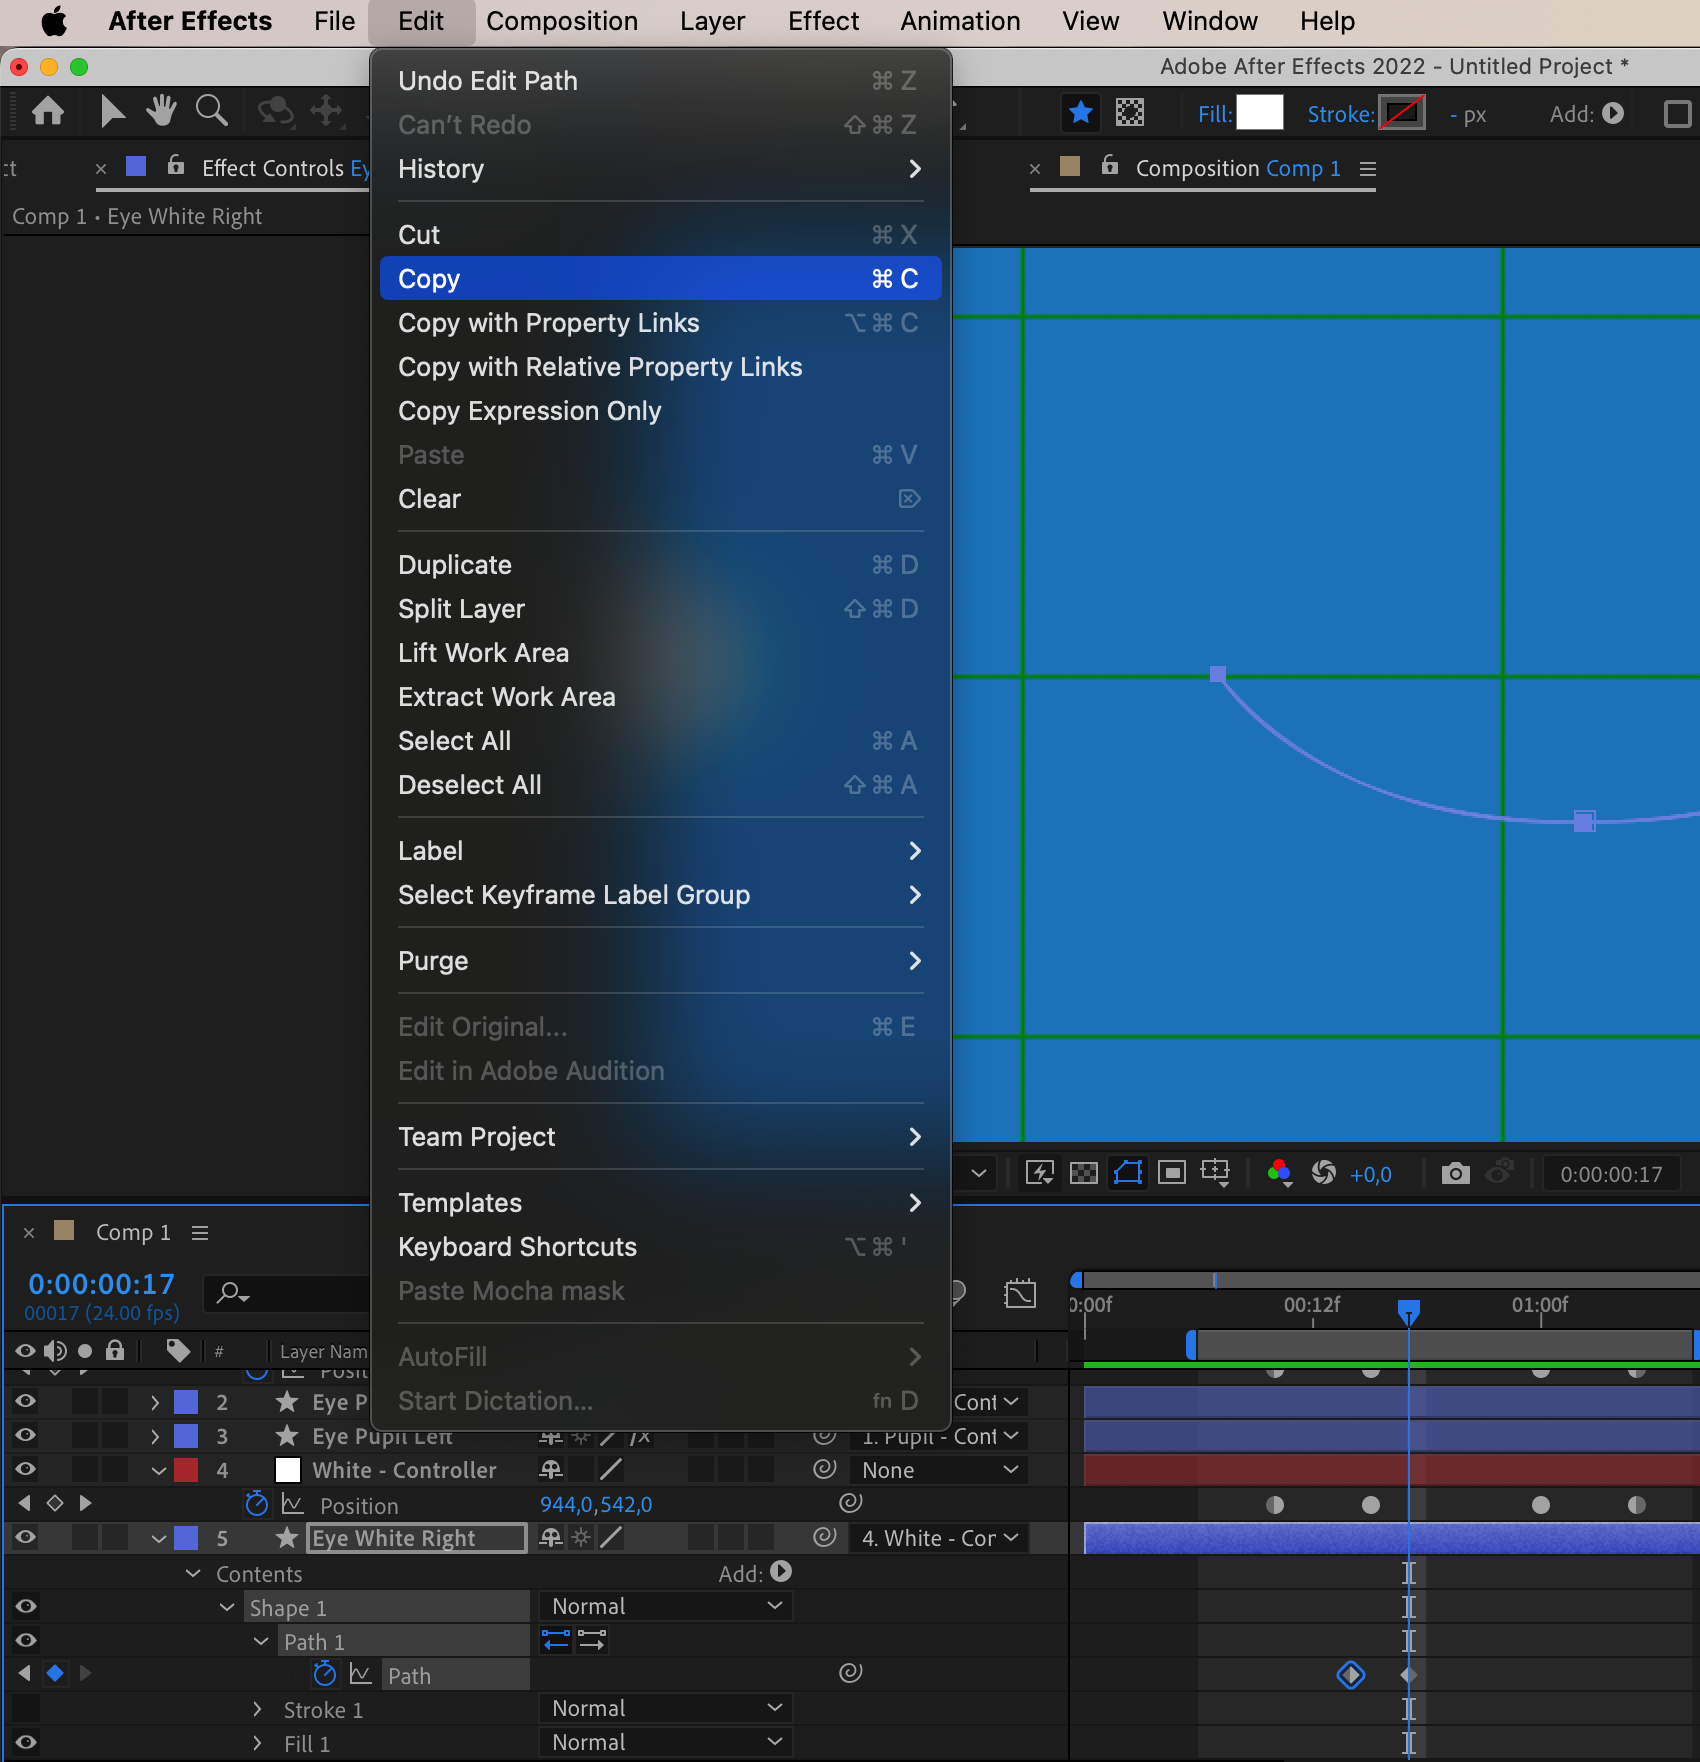This screenshot has height=1762, width=1700.
Task: Select the Zoom magnifier tool
Action: [x=211, y=111]
